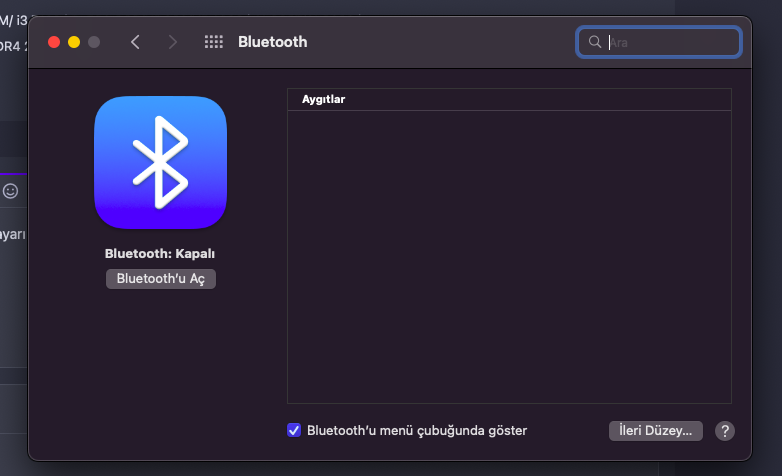Click the forward navigation arrow
Screen dimensions: 782x476
click(173, 42)
